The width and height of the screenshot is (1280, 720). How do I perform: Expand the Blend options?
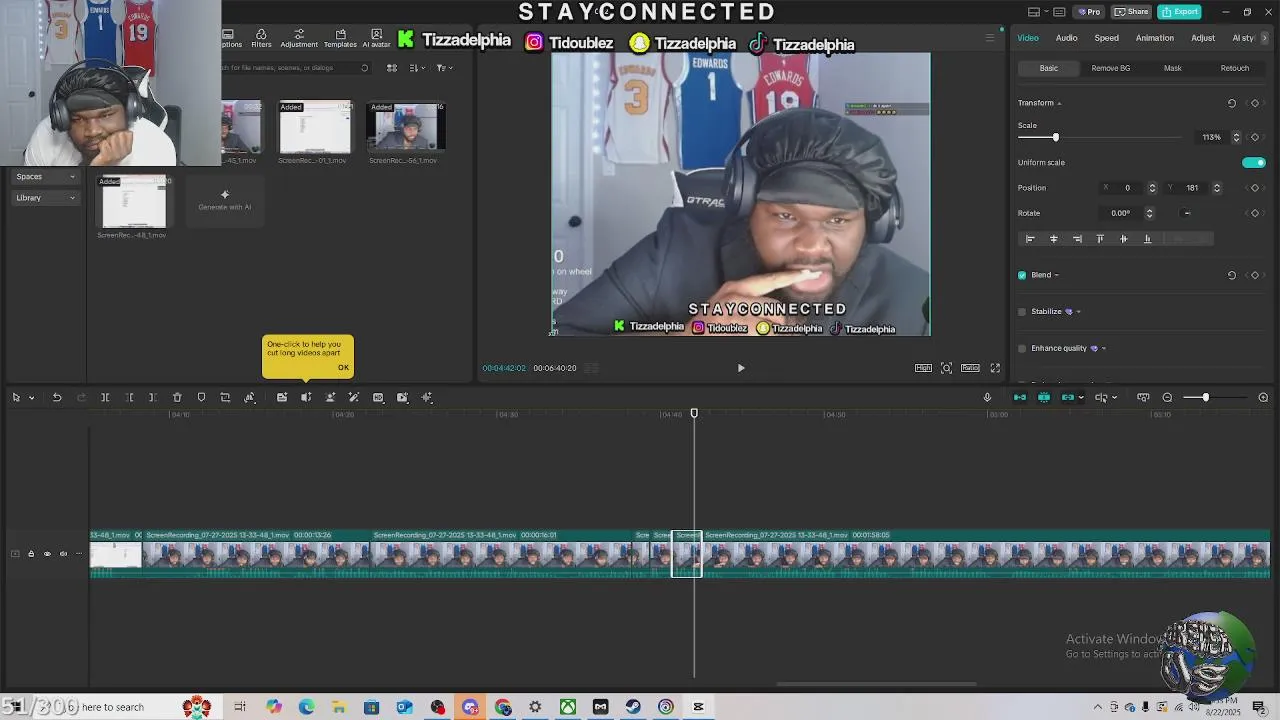[1056, 275]
